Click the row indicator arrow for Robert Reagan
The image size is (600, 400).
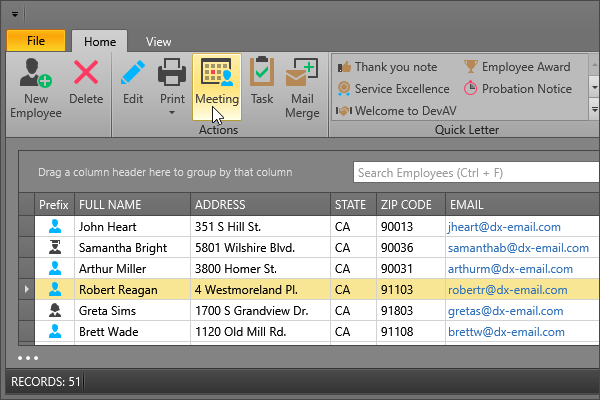pyautogui.click(x=26, y=289)
